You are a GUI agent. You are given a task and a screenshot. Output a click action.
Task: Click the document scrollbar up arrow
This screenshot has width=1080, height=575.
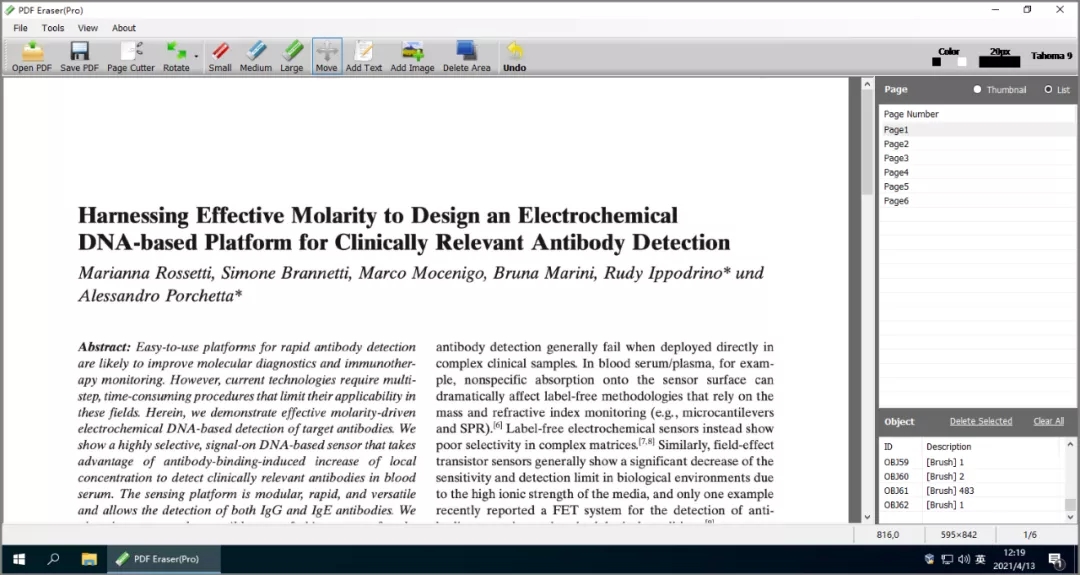[868, 85]
